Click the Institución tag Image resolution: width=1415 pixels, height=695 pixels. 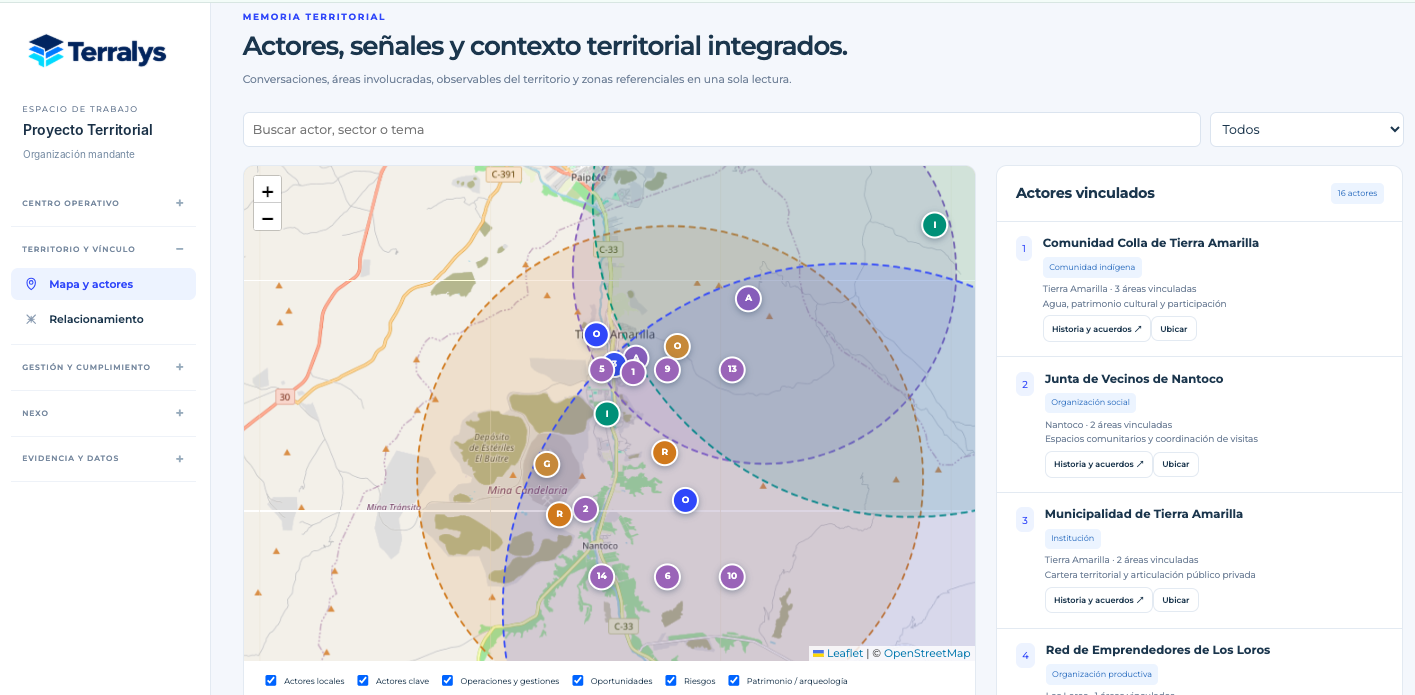pyautogui.click(x=1072, y=538)
